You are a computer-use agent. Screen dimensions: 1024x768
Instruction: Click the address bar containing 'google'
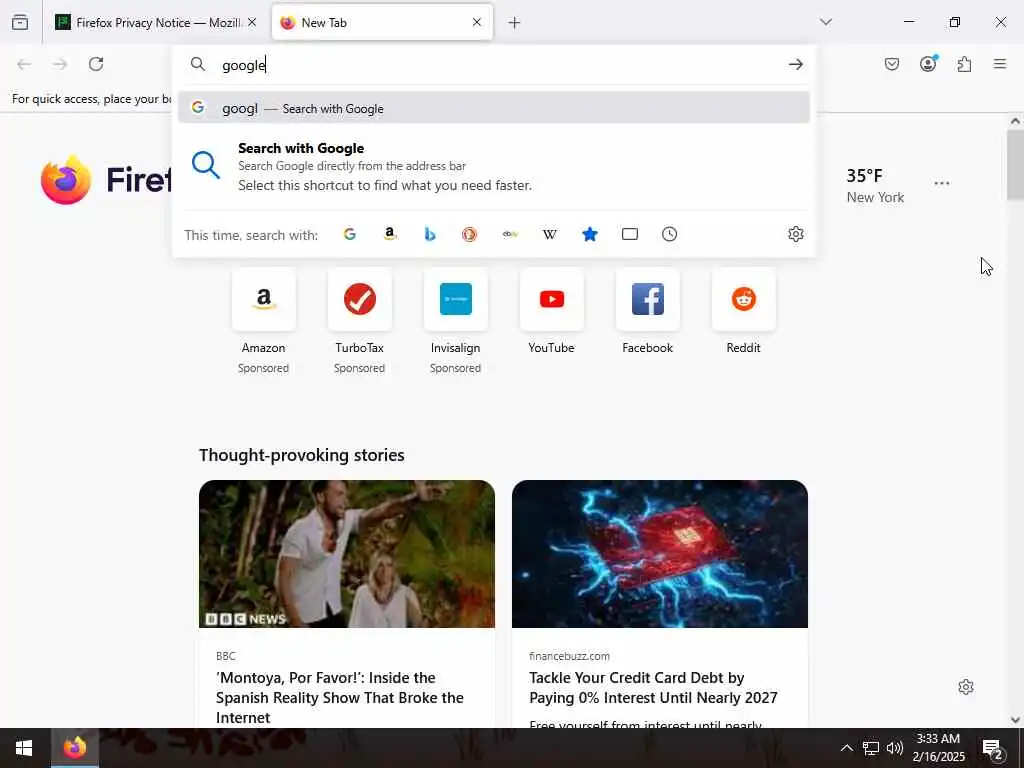coord(496,65)
